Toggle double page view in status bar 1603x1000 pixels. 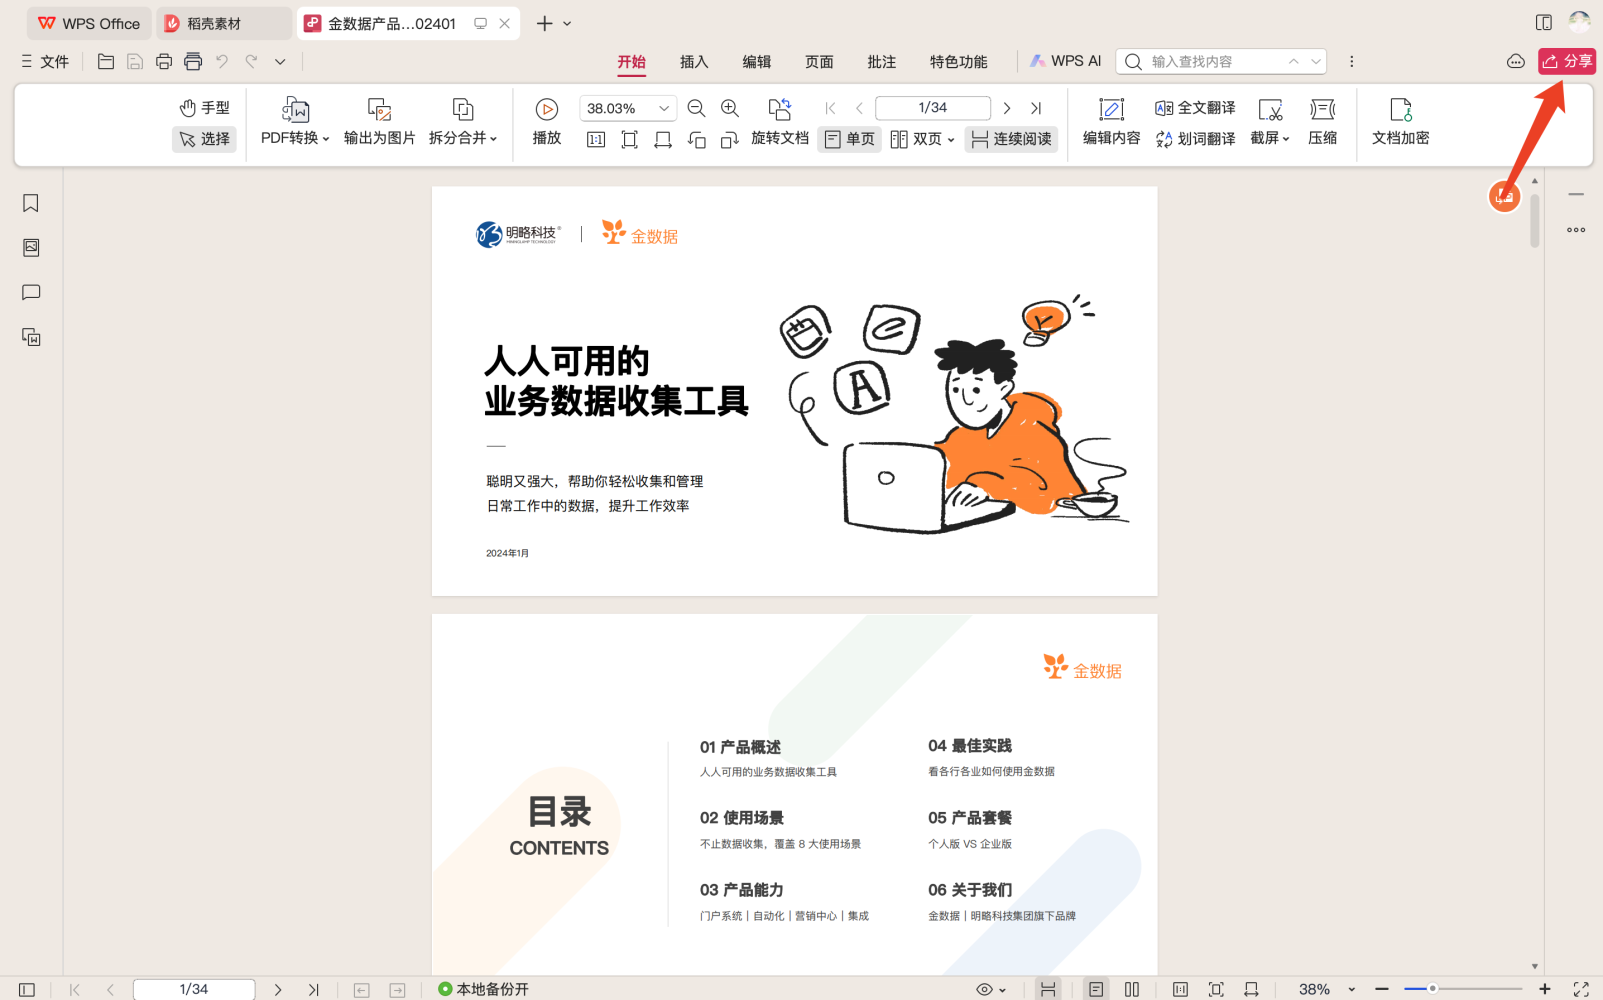1132,989
